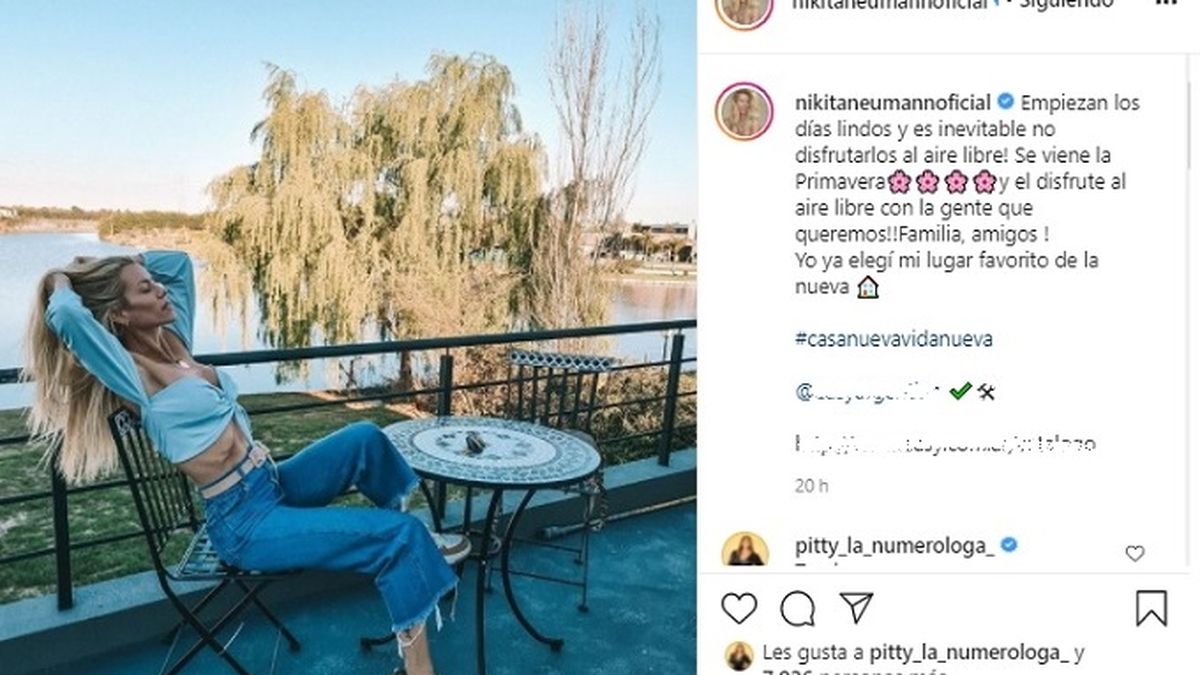Click the 20 h timestamp
1200x675 pixels.
811,486
